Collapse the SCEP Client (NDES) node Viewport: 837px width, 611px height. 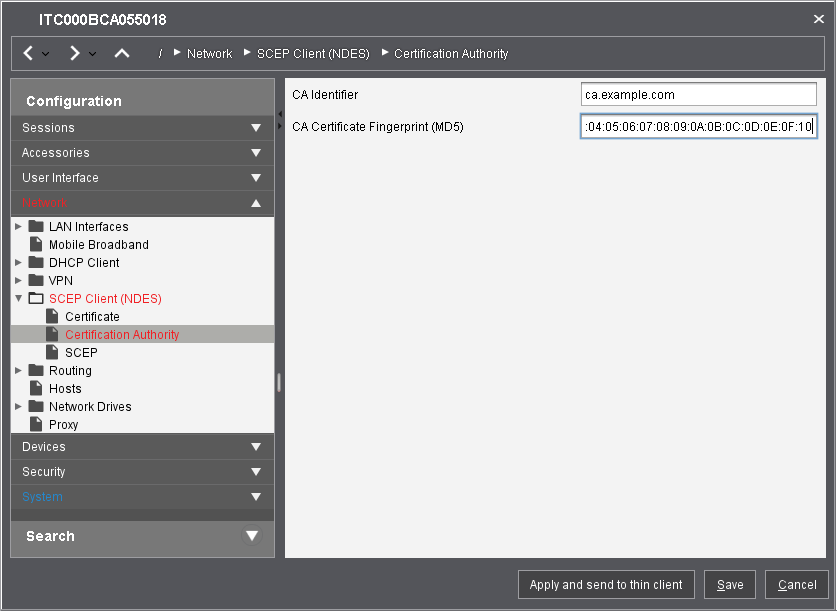(18, 299)
